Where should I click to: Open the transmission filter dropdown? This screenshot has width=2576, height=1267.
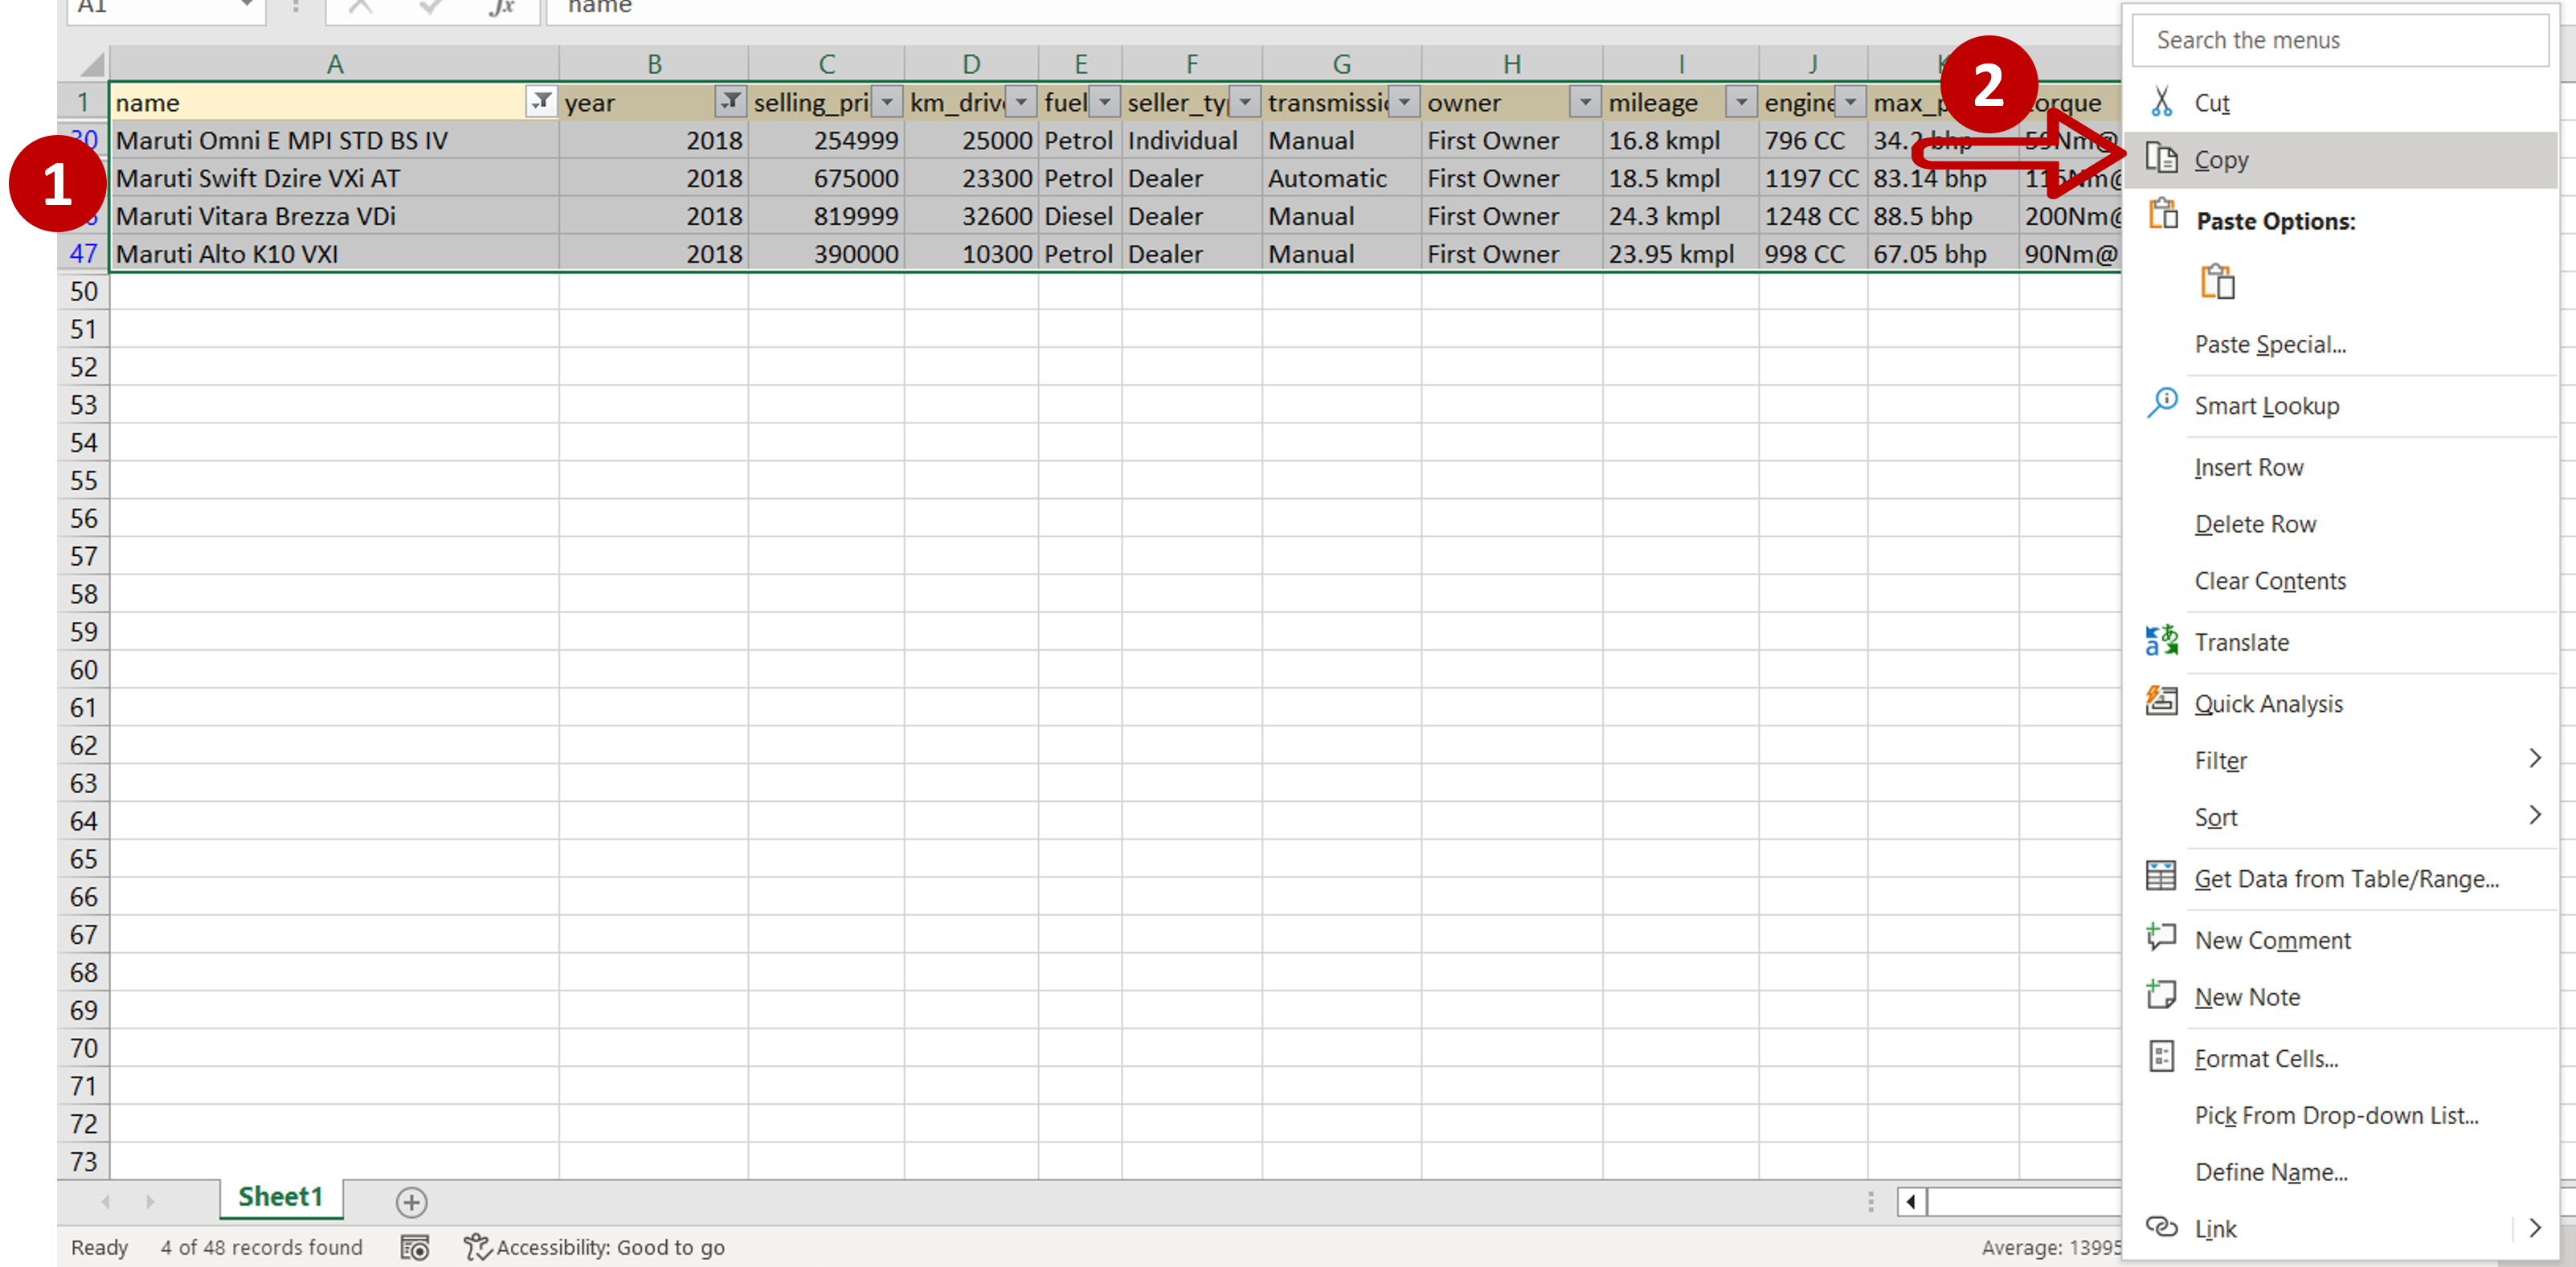pyautogui.click(x=1405, y=101)
